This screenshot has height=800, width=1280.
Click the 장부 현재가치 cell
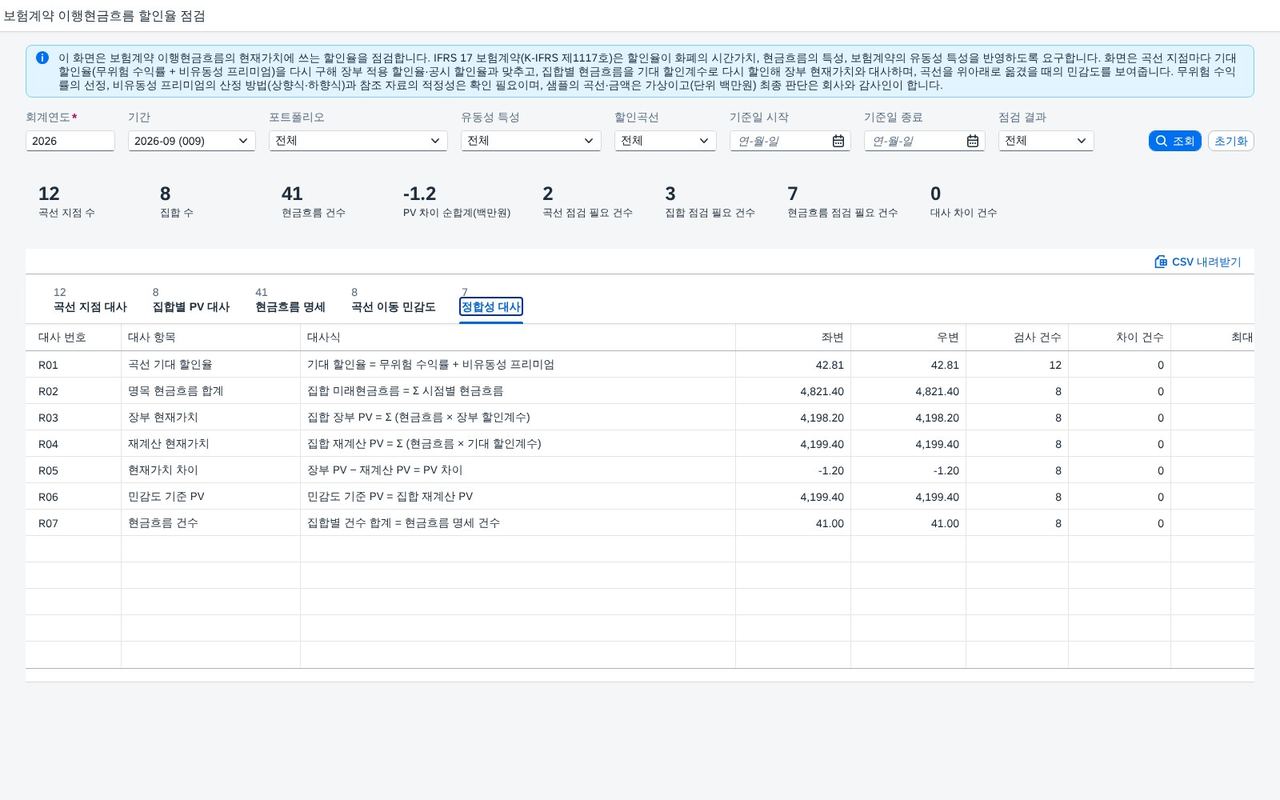211,417
